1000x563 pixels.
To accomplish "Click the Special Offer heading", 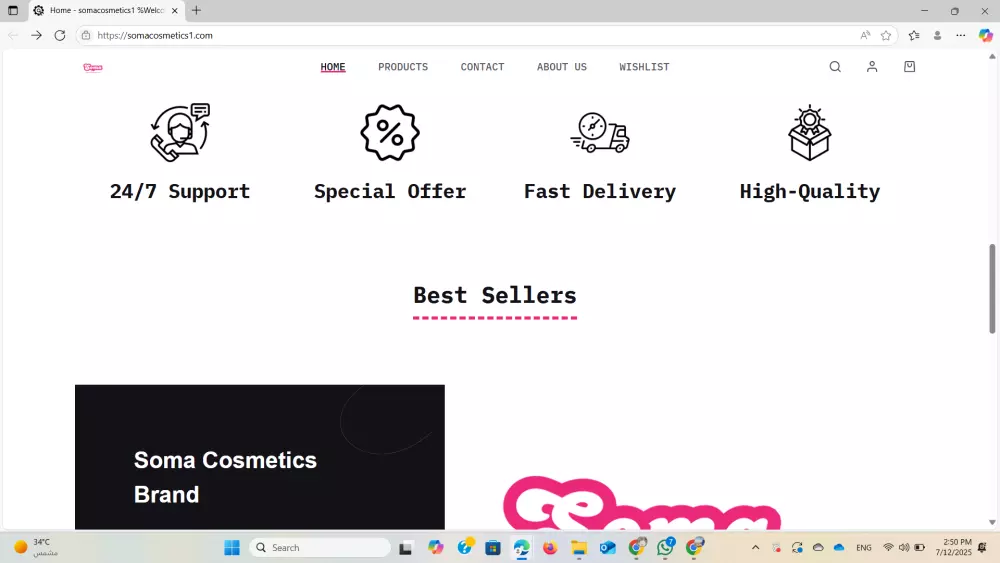I will (x=390, y=191).
